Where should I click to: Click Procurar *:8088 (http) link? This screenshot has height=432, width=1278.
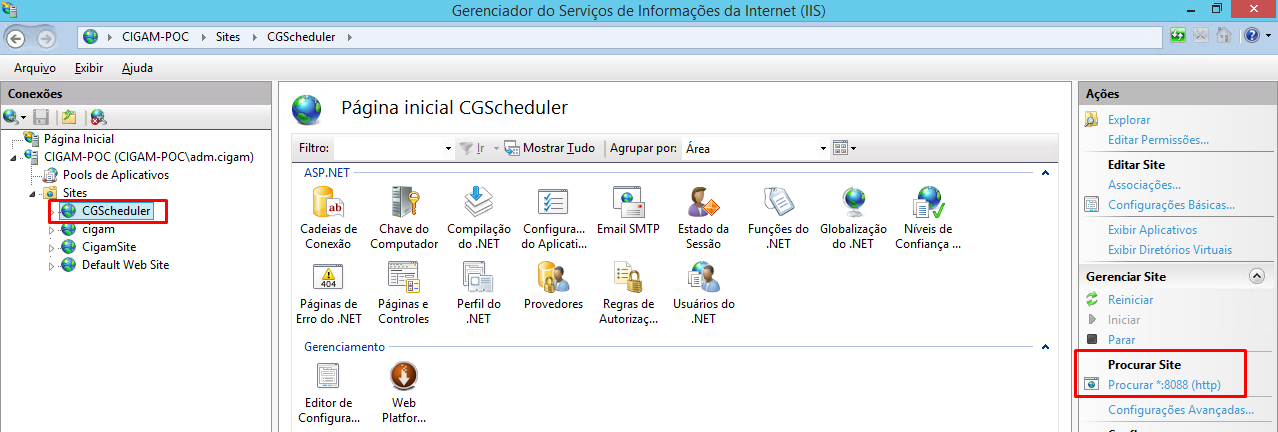(1164, 385)
